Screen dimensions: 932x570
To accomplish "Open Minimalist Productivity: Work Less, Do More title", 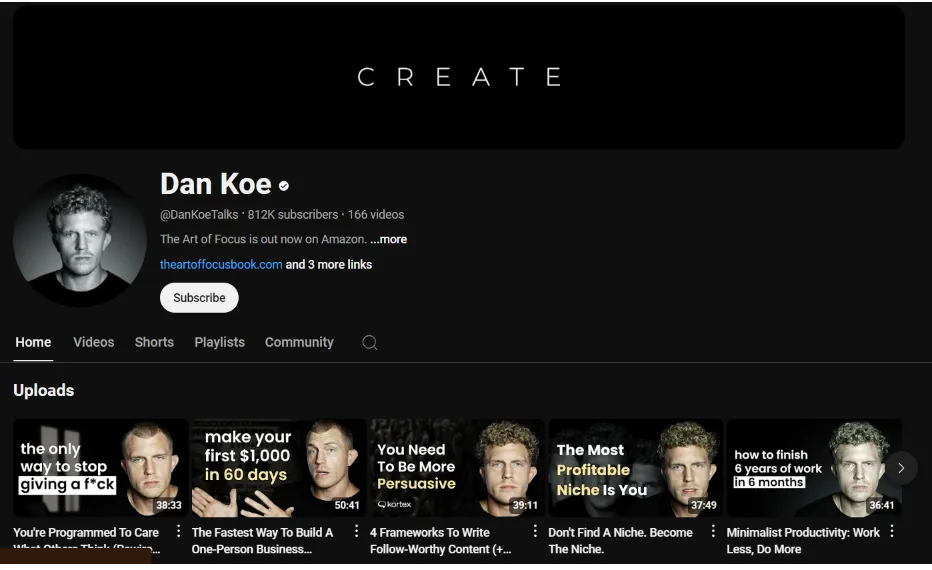I will [x=803, y=541].
